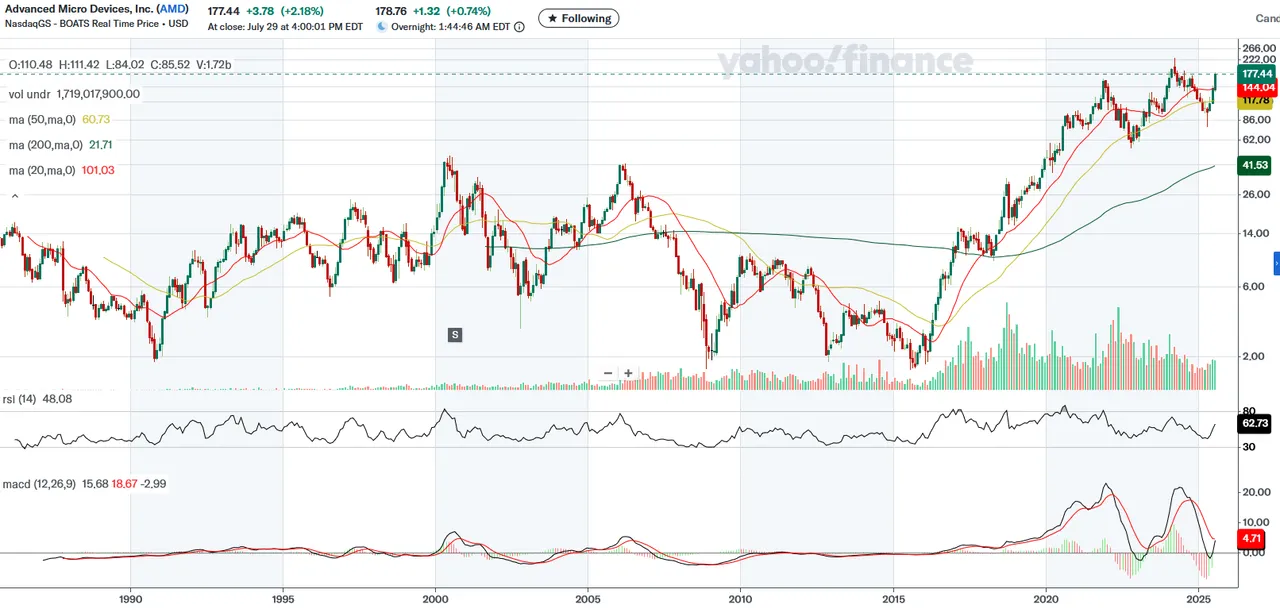Click the 2010 year axis label
The height and width of the screenshot is (612, 1280).
click(x=740, y=598)
